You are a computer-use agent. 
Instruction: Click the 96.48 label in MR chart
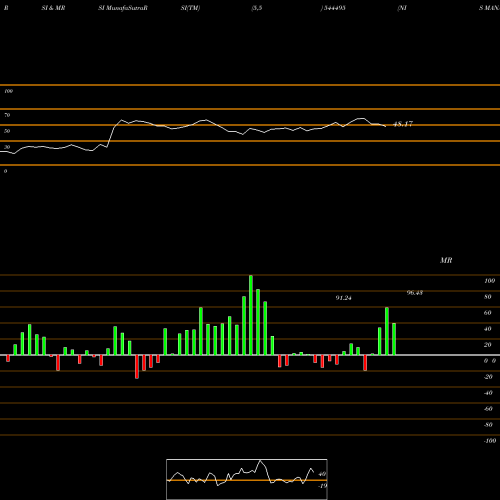click(x=415, y=293)
